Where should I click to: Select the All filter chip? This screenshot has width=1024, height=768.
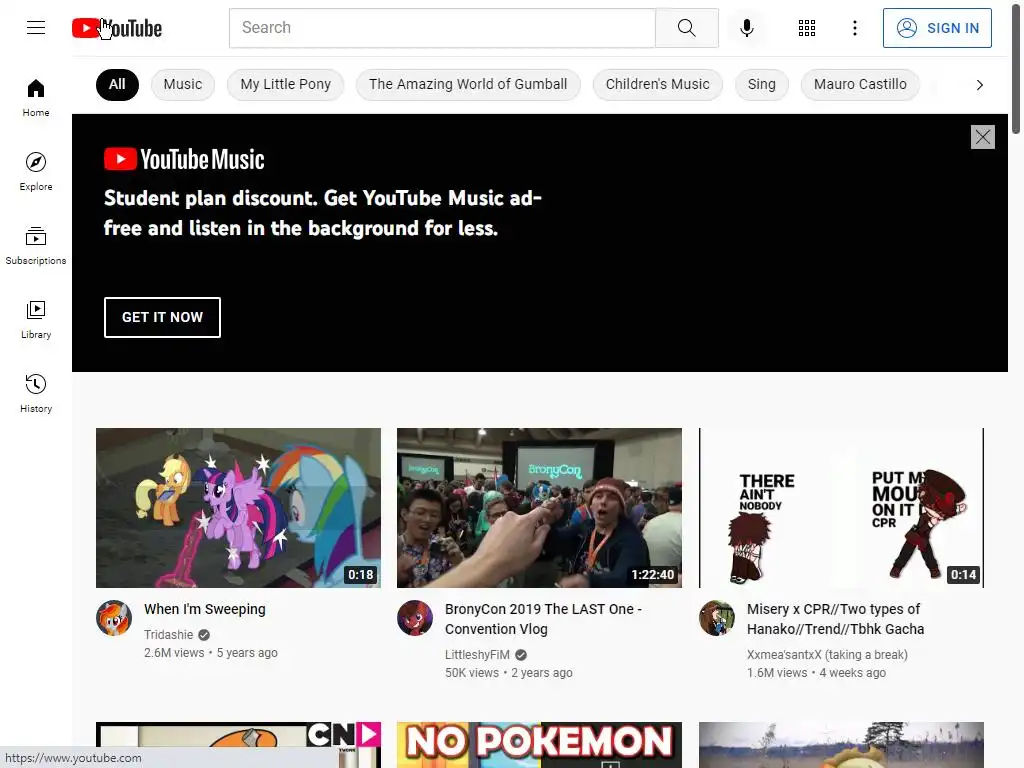pyautogui.click(x=117, y=84)
